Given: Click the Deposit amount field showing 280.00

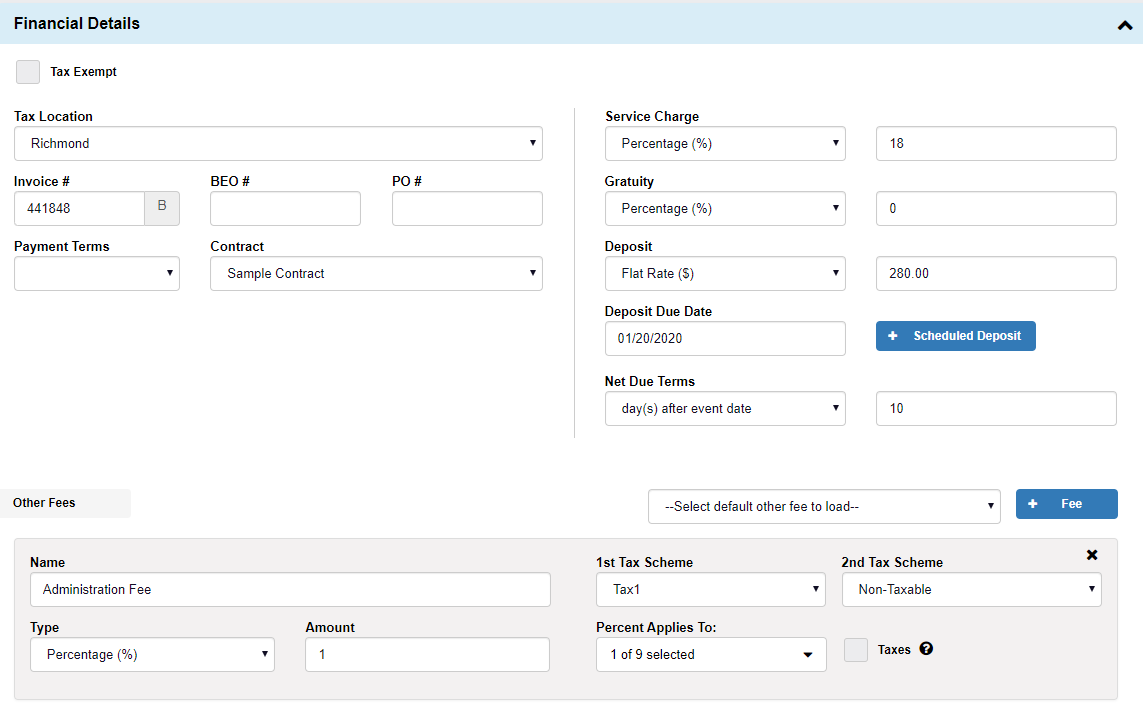Looking at the screenshot, I should pos(996,273).
